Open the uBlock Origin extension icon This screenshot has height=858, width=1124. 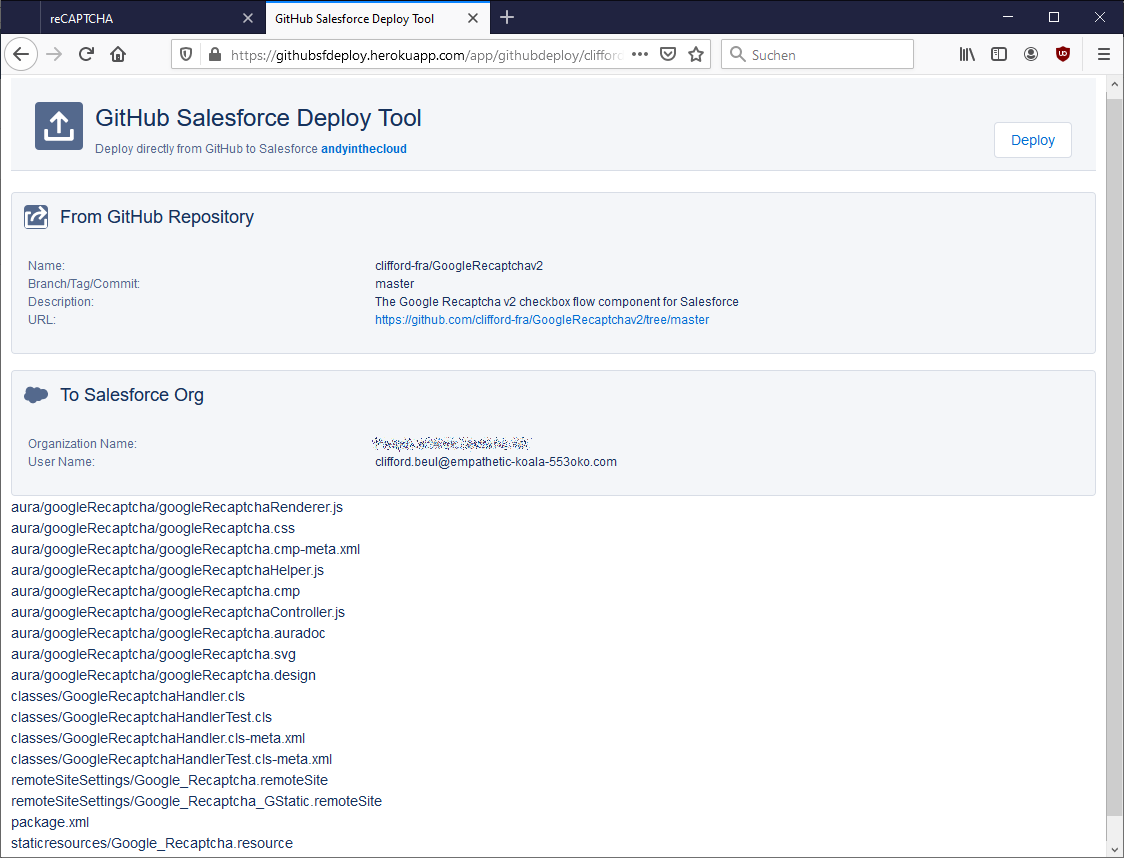tap(1063, 54)
